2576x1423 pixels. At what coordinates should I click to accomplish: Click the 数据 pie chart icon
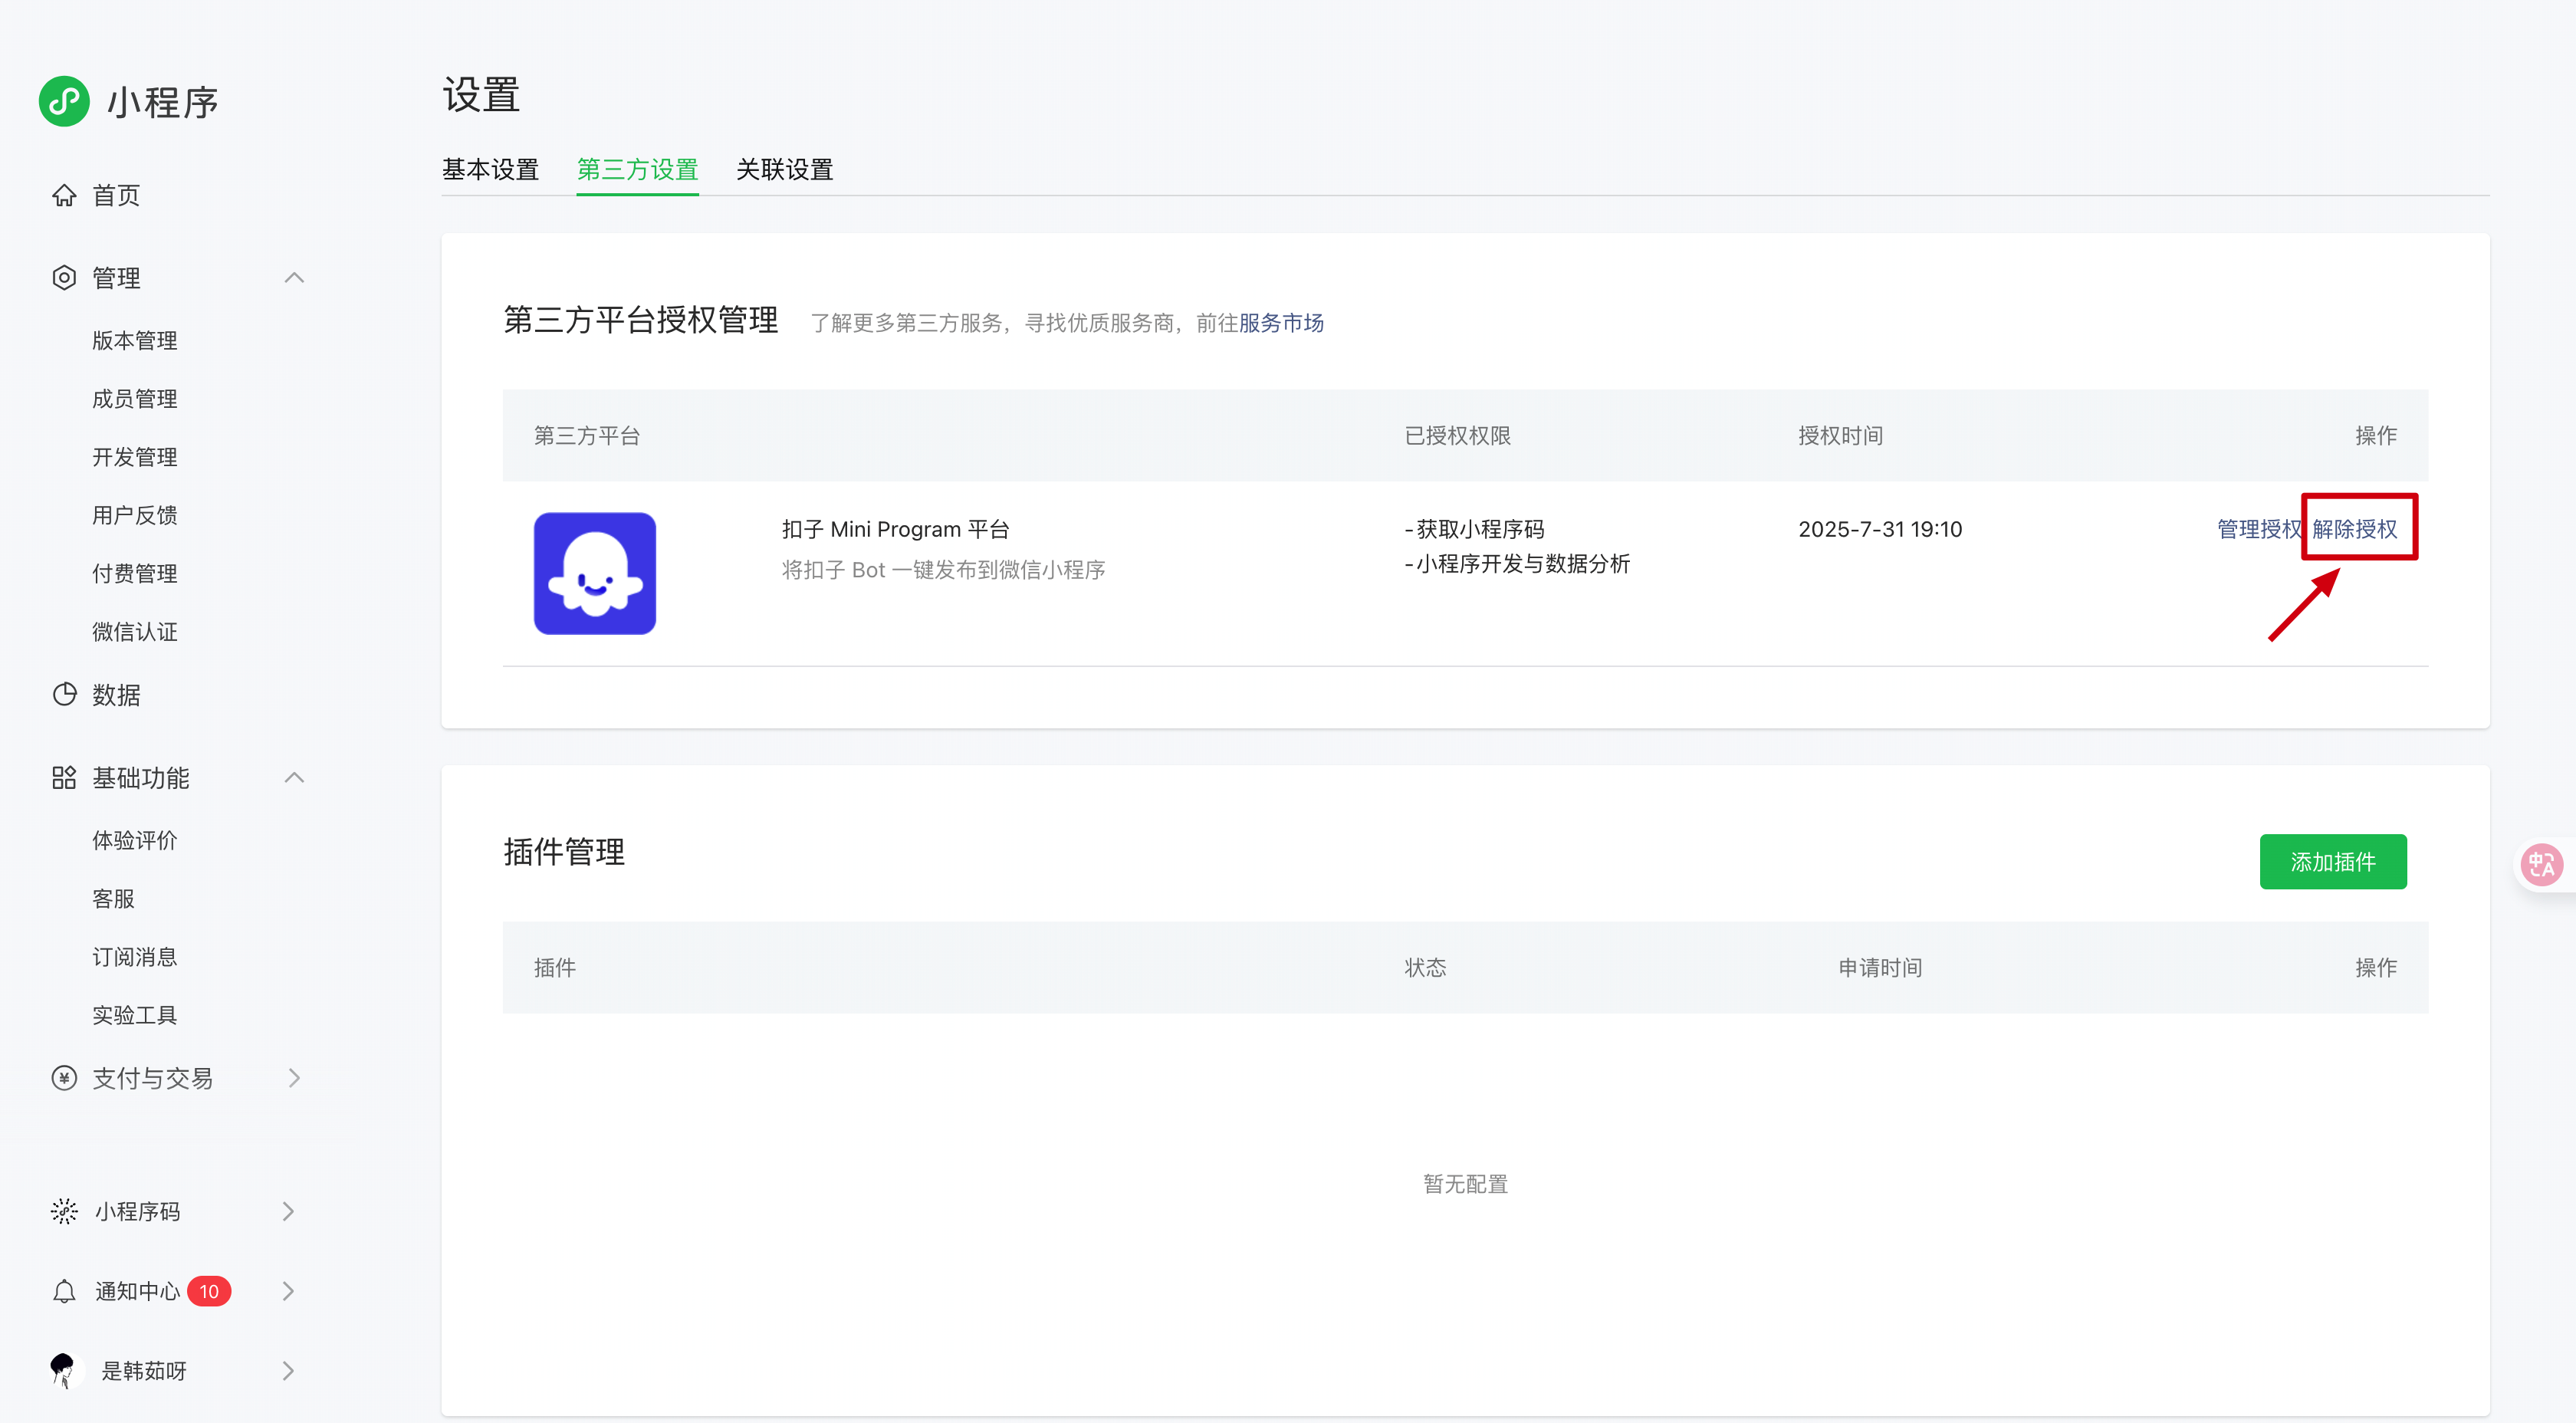coord(64,694)
